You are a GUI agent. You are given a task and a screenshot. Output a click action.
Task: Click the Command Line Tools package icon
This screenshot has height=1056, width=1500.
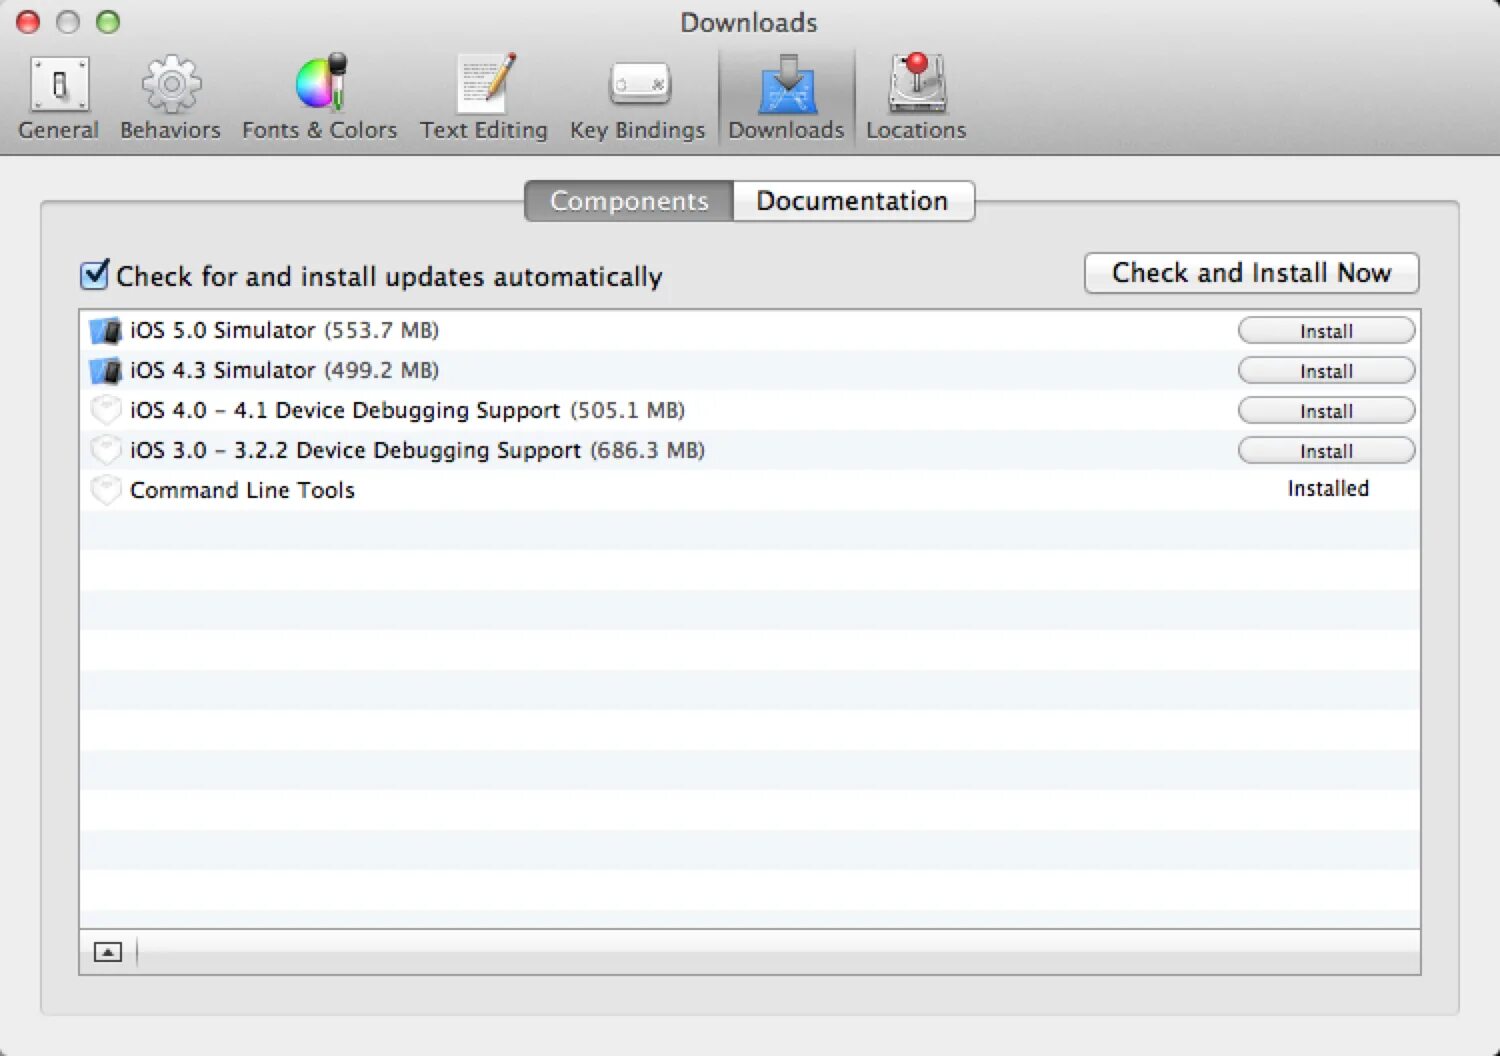click(x=105, y=491)
